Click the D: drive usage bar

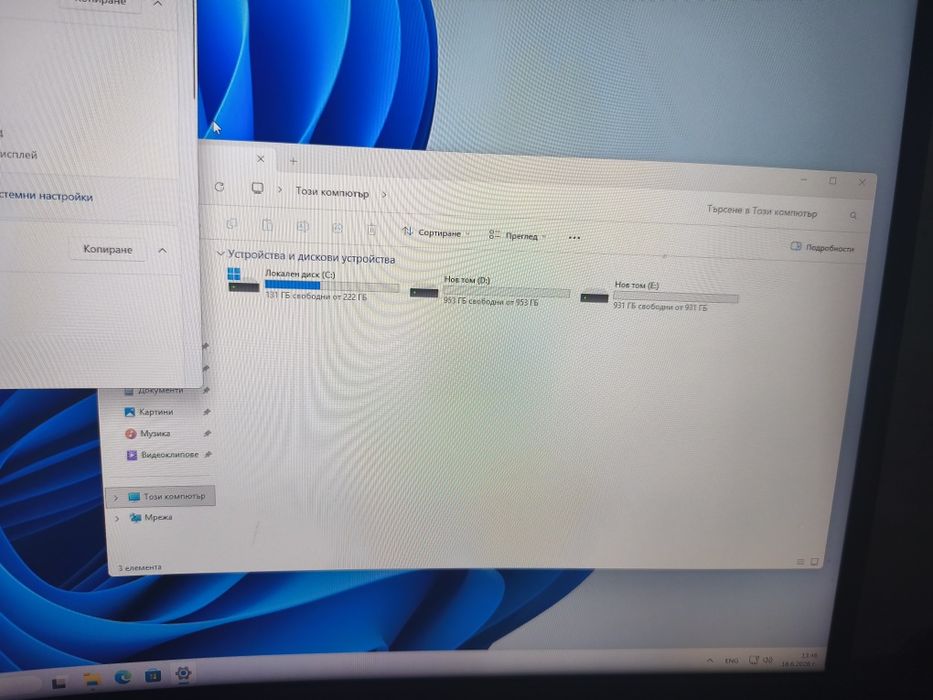(506, 292)
